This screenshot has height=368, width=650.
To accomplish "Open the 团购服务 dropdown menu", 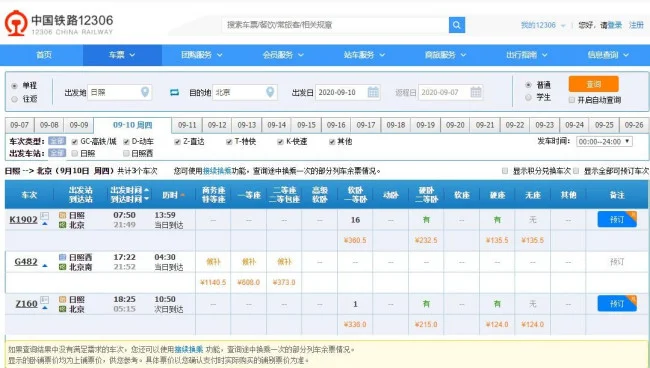I will coord(202,55).
